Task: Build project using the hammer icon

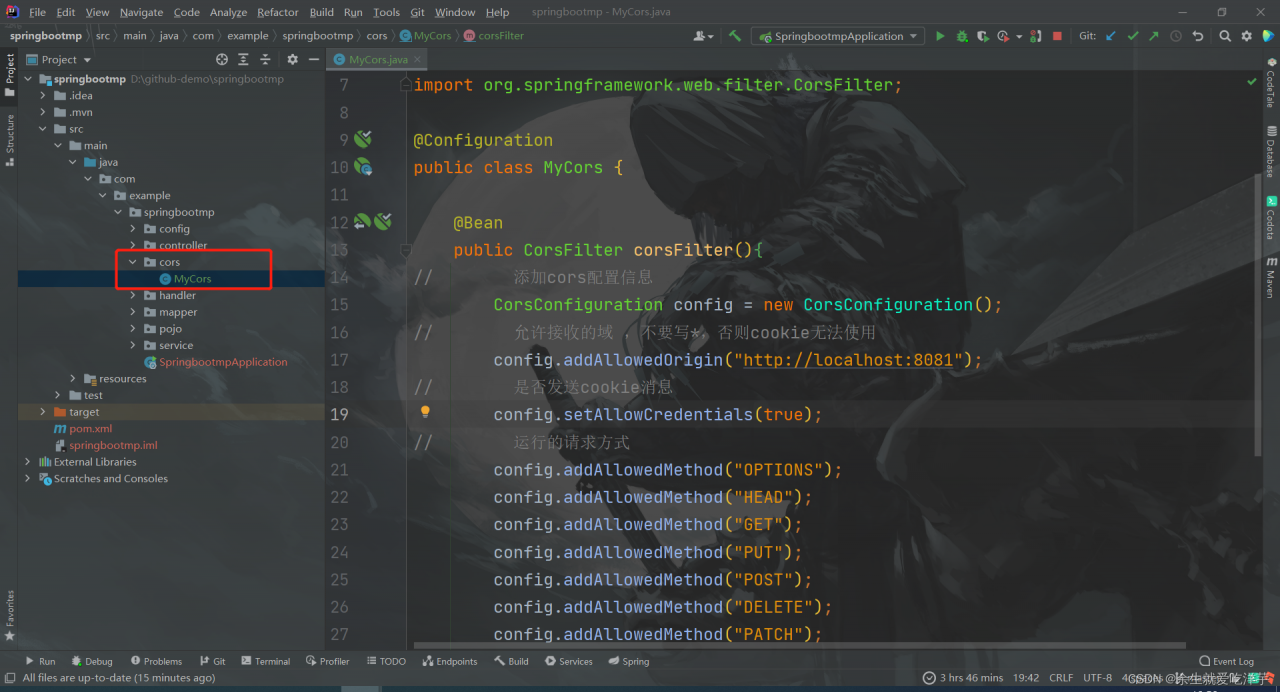Action: tap(735, 36)
